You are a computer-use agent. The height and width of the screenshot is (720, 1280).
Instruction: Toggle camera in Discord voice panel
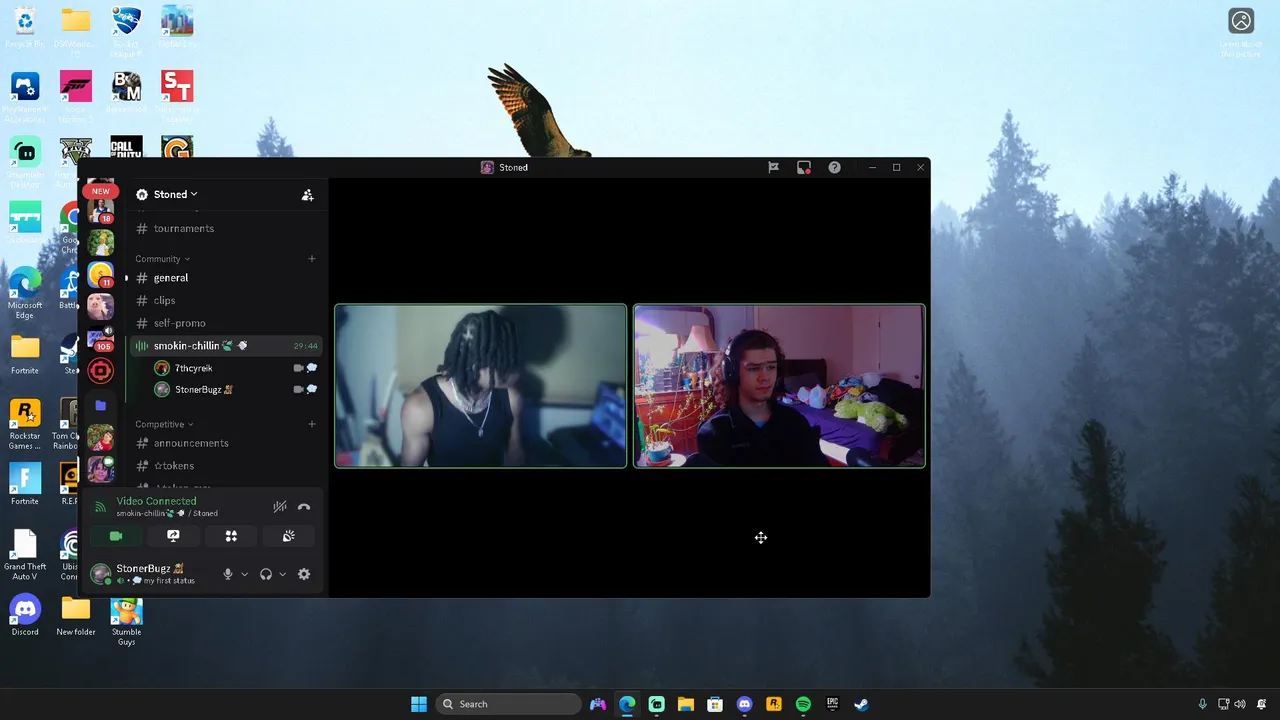(116, 536)
